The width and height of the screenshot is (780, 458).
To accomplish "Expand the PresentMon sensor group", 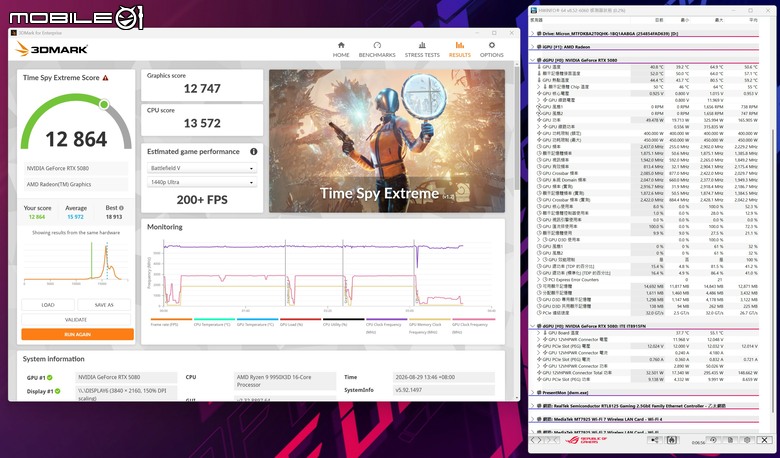I will pyautogui.click(x=533, y=393).
